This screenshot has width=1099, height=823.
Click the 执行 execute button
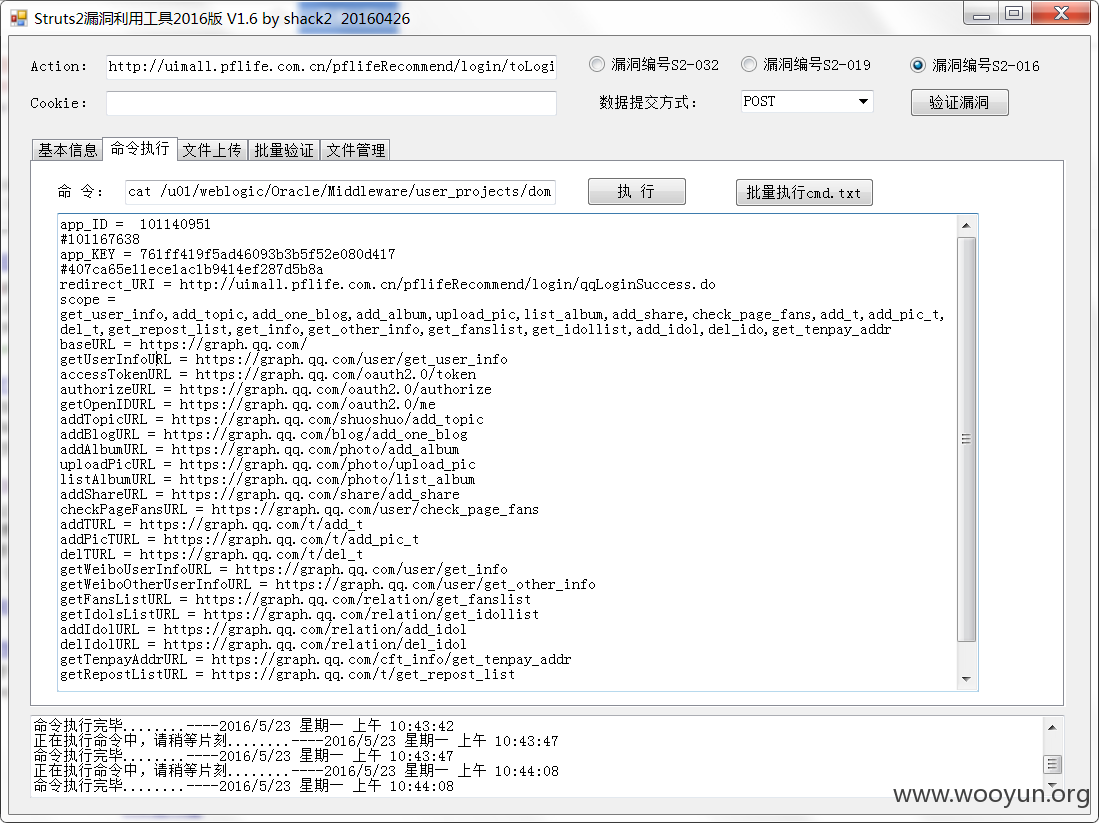tap(636, 191)
